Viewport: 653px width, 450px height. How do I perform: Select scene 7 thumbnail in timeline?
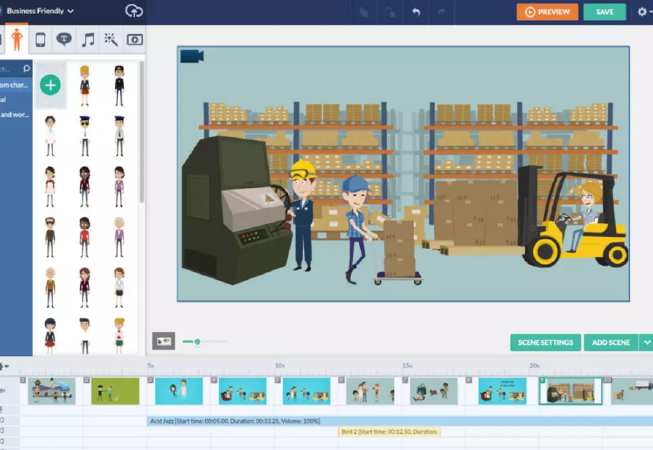pos(434,391)
